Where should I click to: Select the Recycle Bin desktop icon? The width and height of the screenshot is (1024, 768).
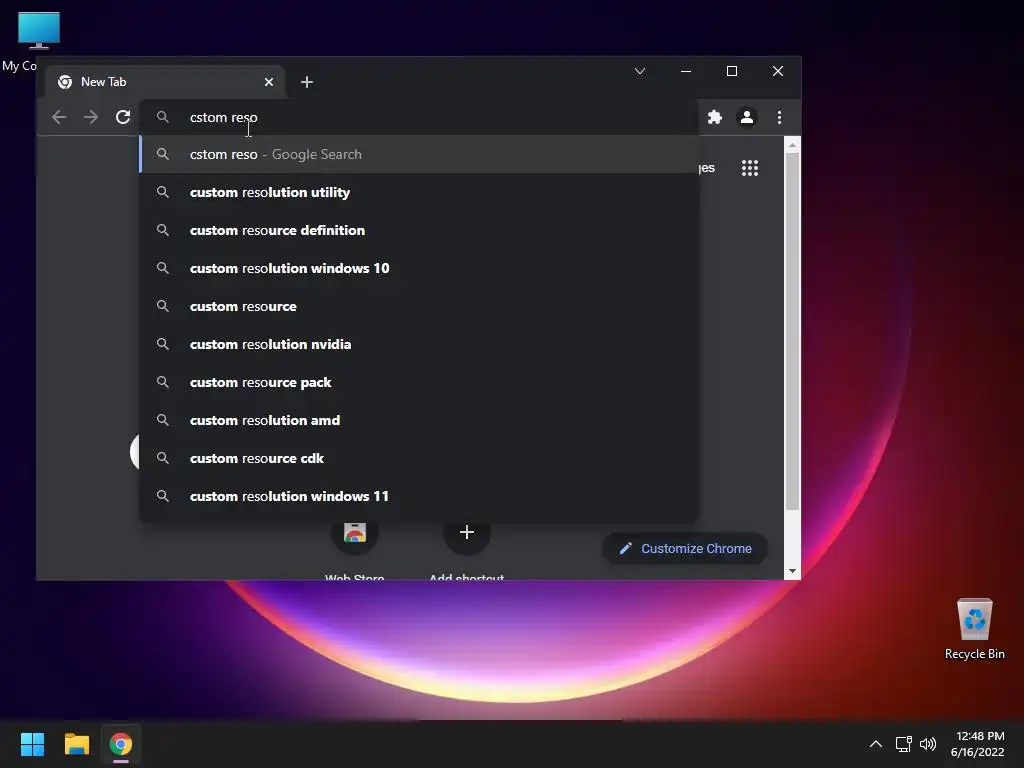974,629
